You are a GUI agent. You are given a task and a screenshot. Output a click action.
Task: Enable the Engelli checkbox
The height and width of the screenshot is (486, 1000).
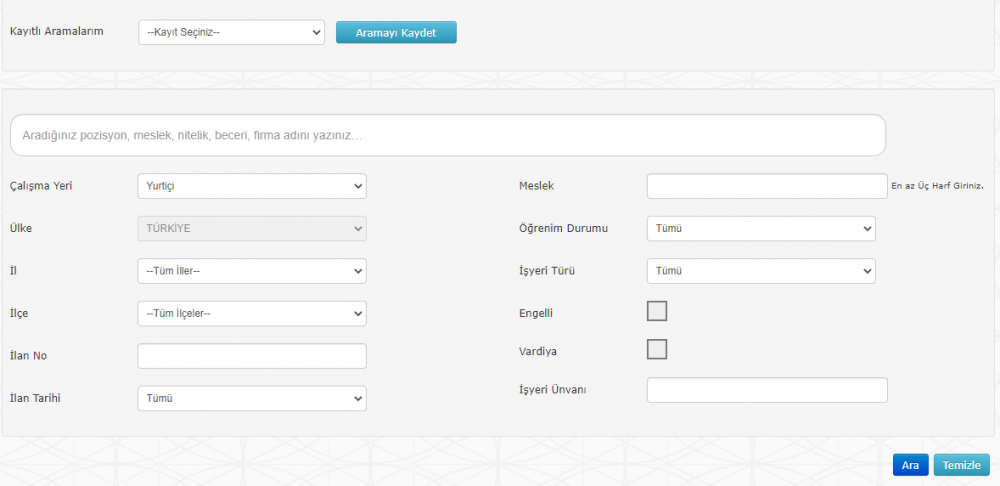(x=657, y=311)
